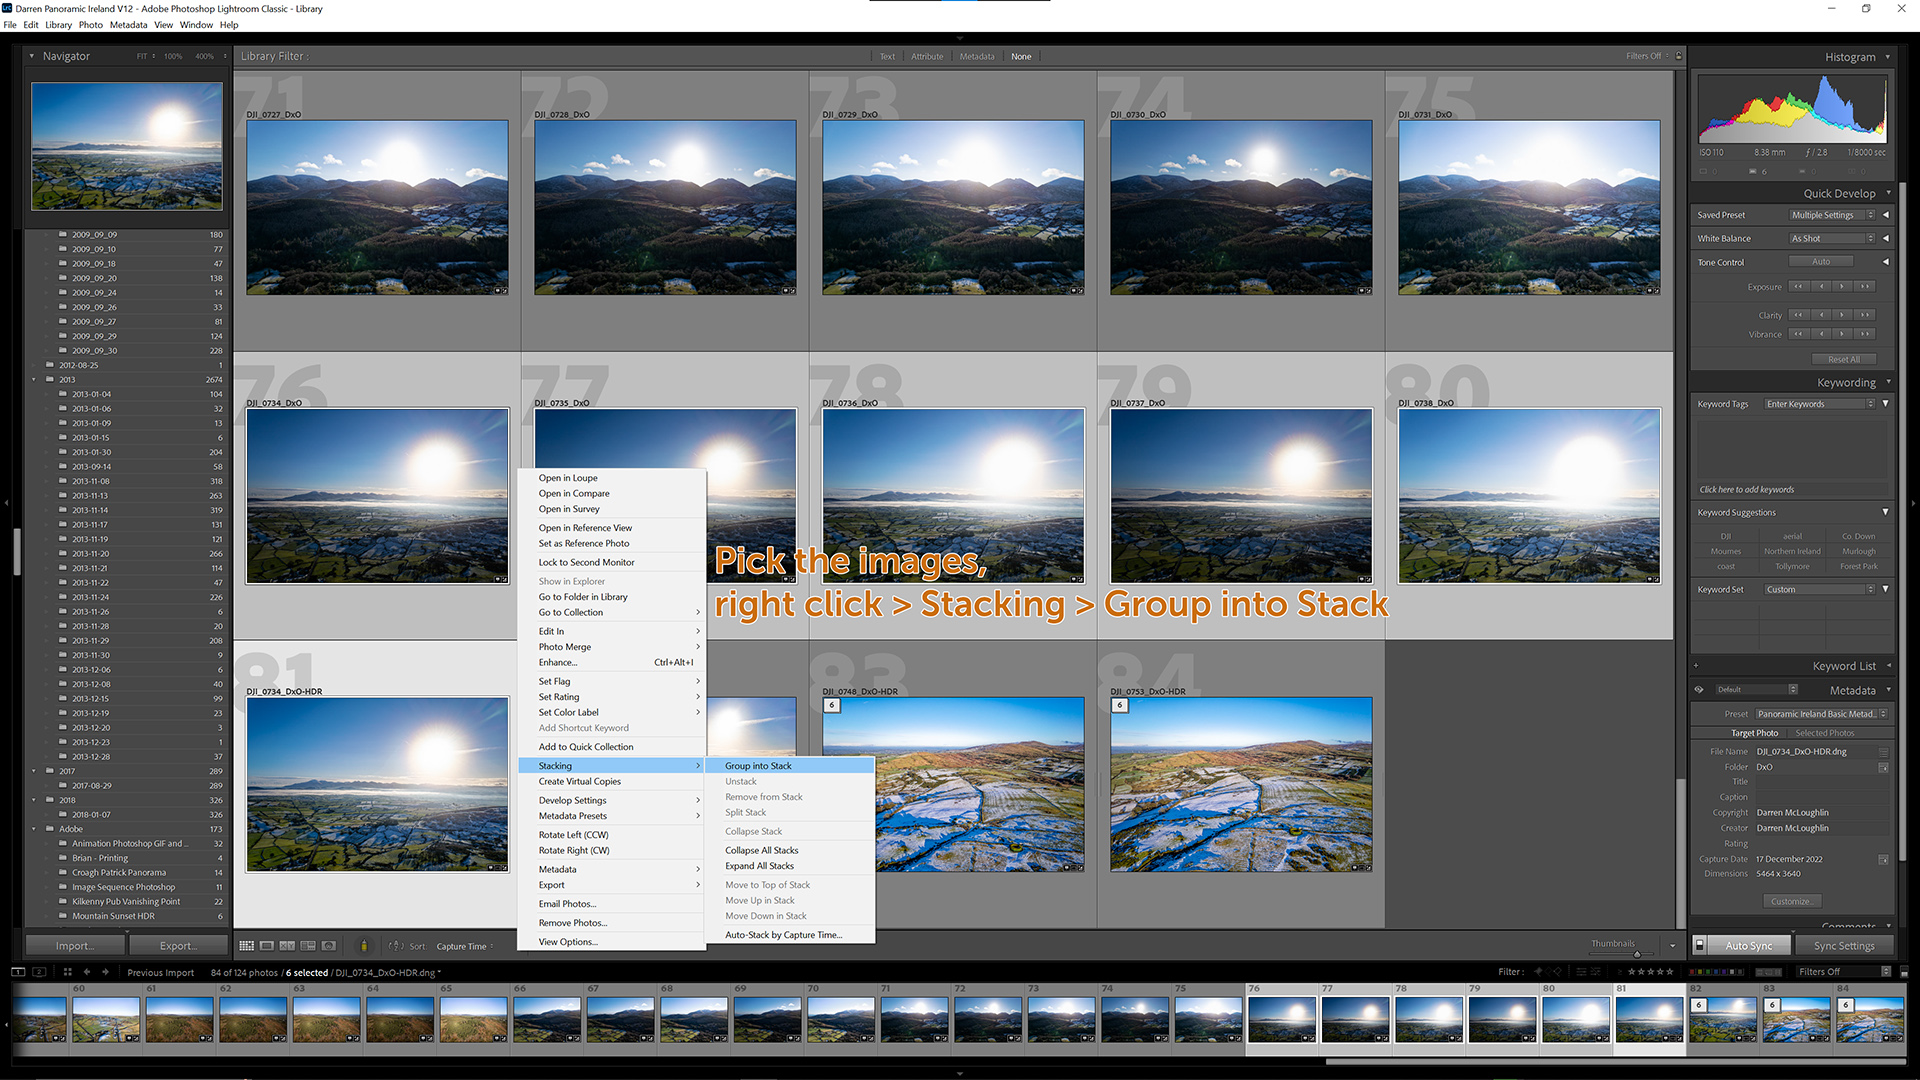Screen dimensions: 1920x1080
Task: Open Saved Preset dropdown Multiple Settings
Action: (x=1832, y=215)
